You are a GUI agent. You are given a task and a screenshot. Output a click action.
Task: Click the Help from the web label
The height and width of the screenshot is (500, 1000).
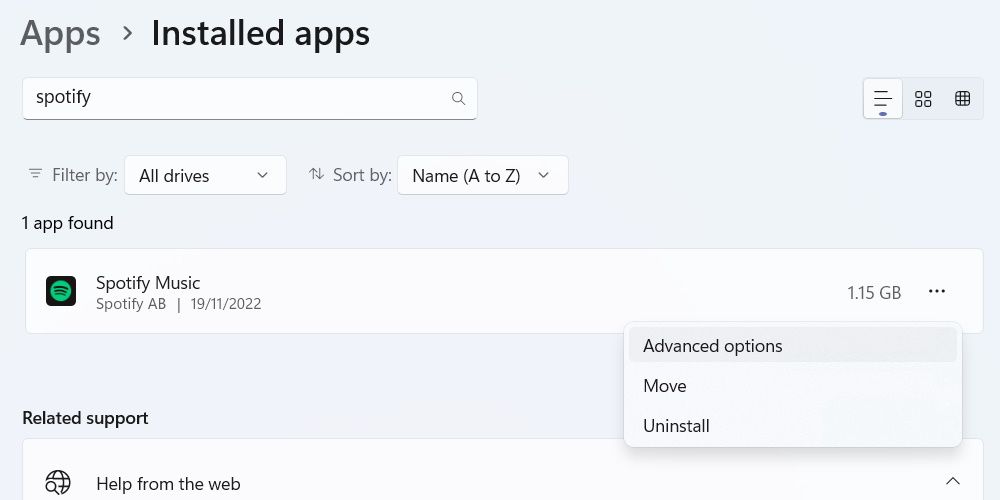[x=168, y=484]
